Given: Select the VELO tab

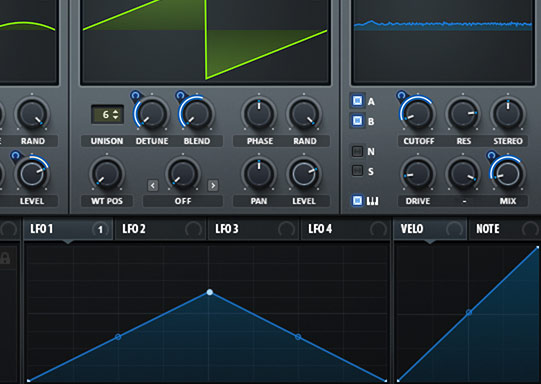Looking at the screenshot, I should click(x=430, y=229).
